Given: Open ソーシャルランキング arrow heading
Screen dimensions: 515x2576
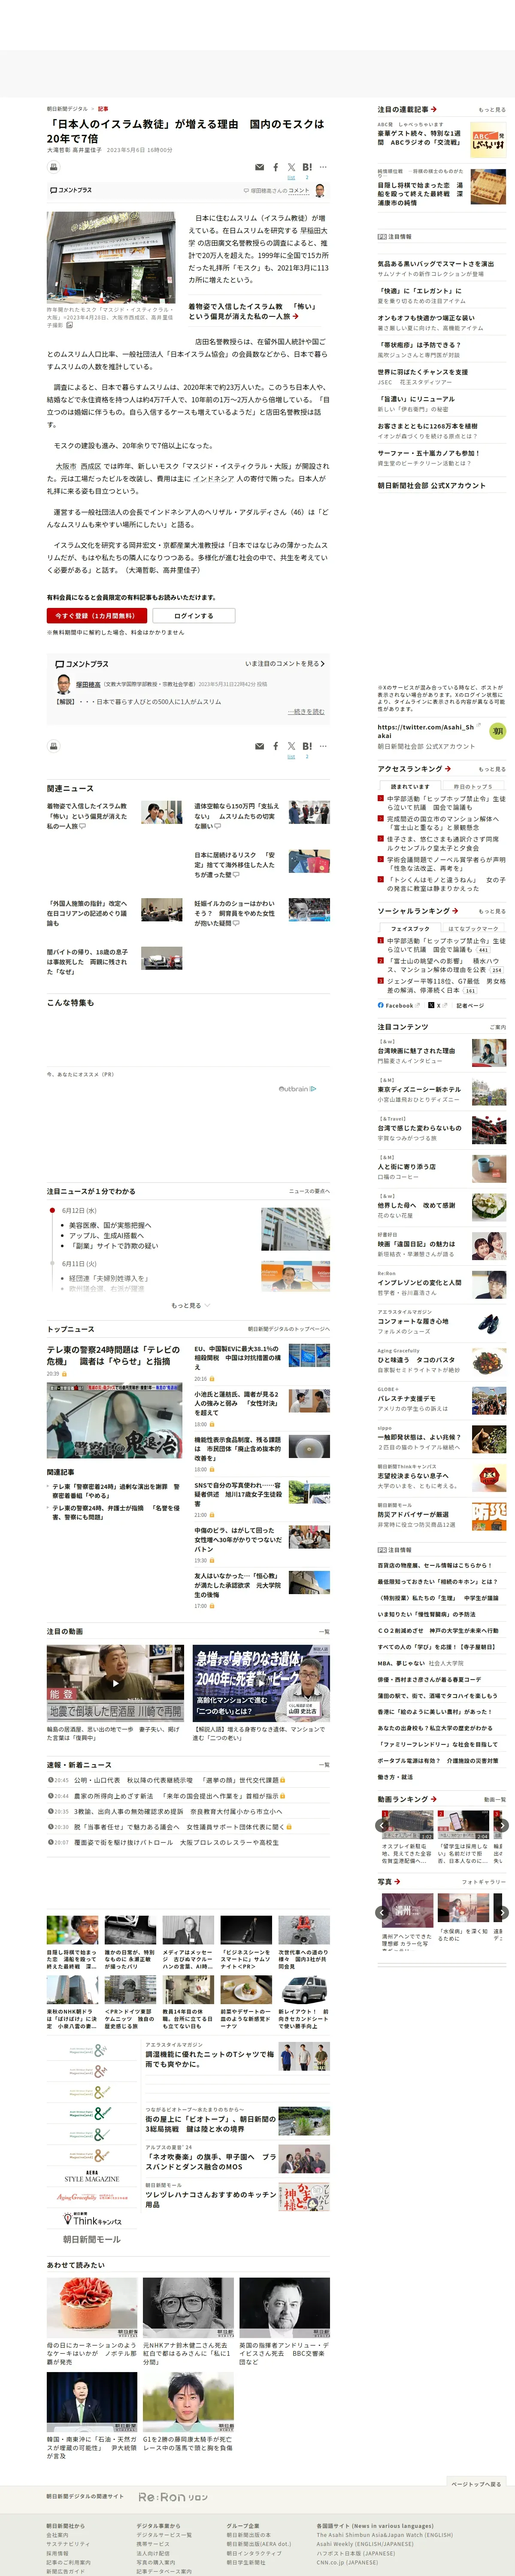Looking at the screenshot, I should (418, 911).
